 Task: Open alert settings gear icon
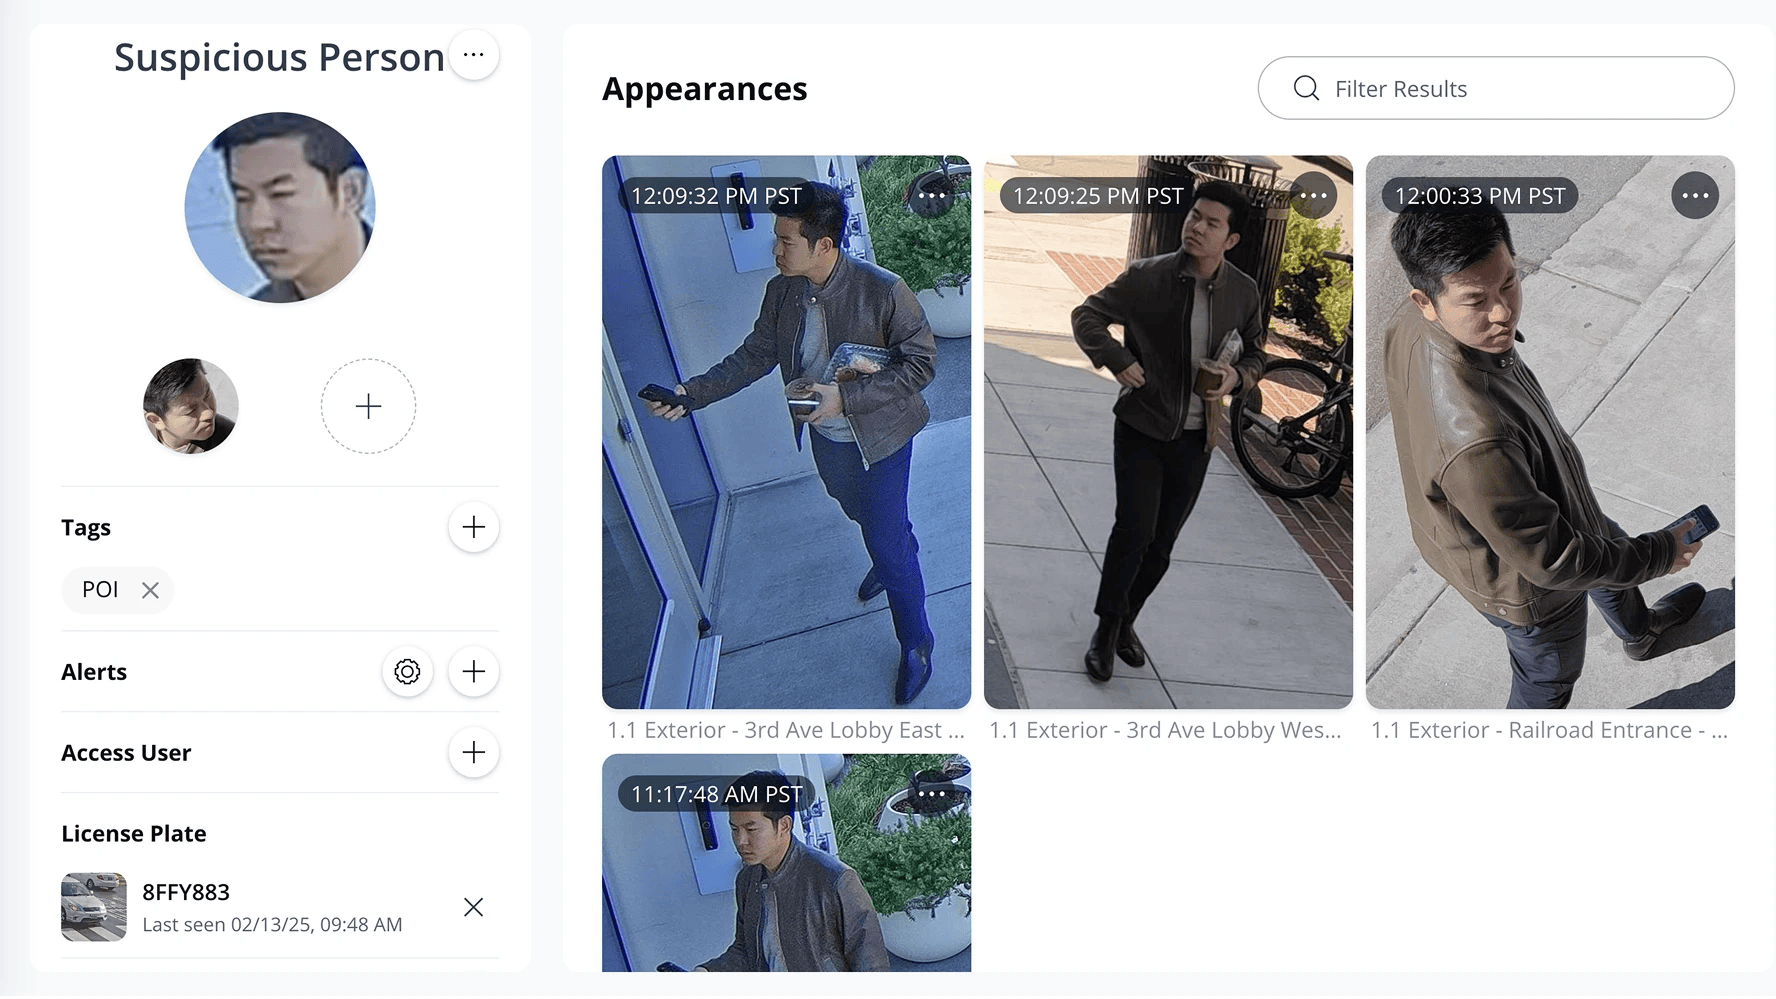[x=407, y=672]
